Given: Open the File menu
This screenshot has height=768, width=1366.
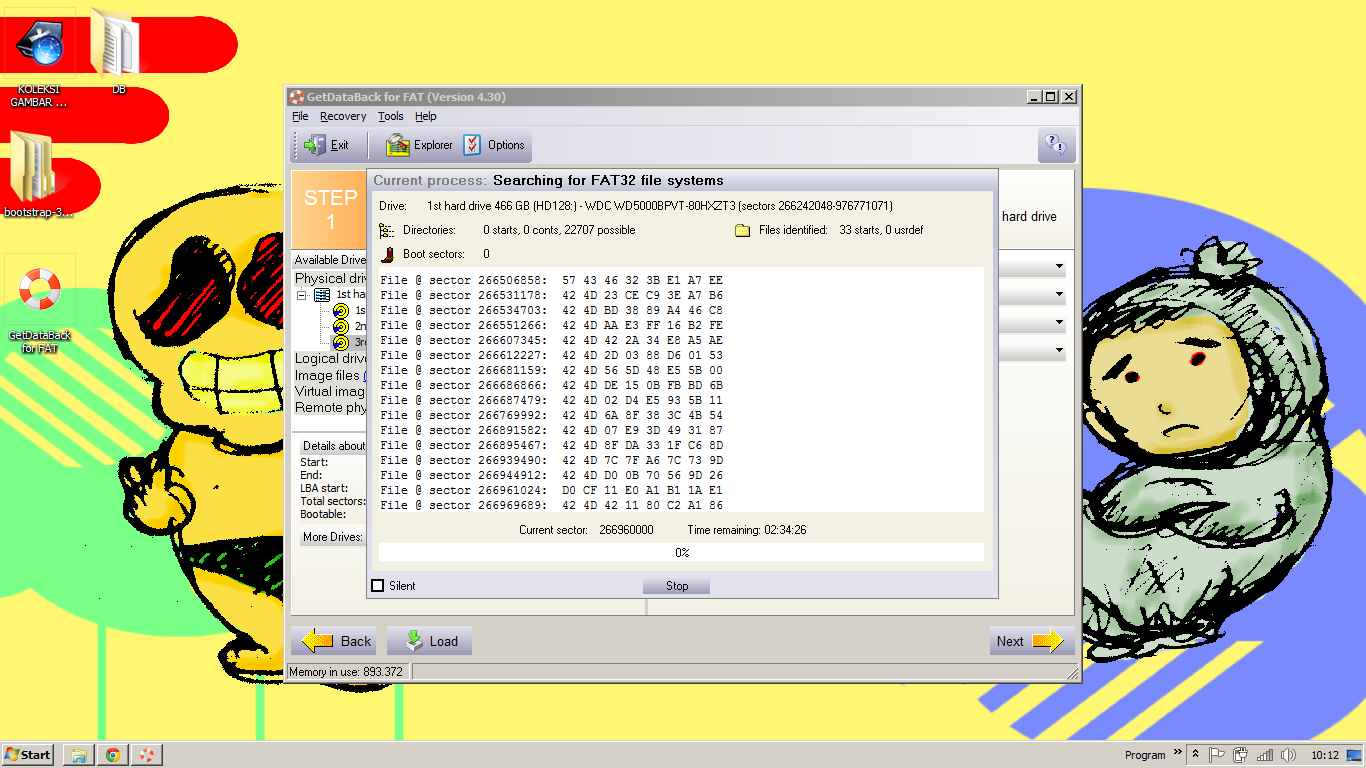Looking at the screenshot, I should click(300, 116).
